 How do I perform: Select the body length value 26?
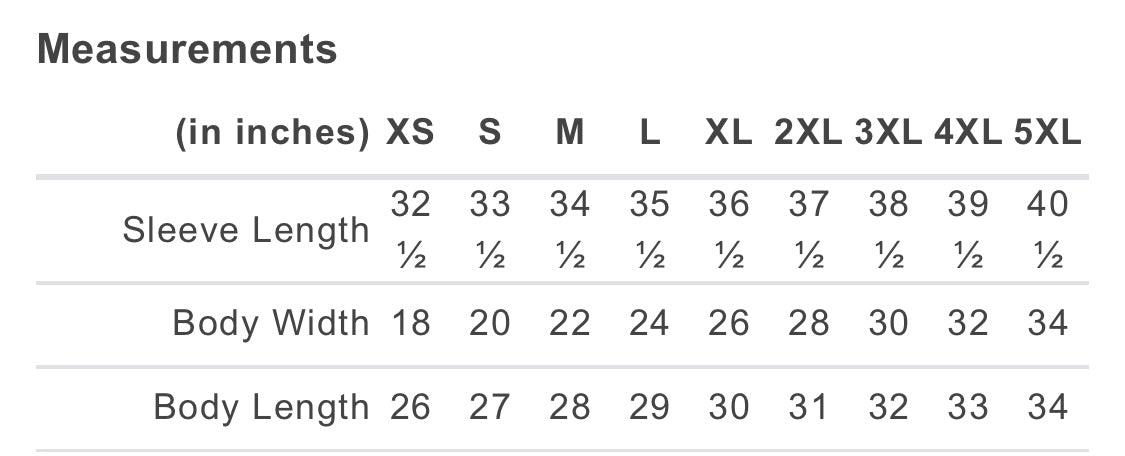(410, 407)
